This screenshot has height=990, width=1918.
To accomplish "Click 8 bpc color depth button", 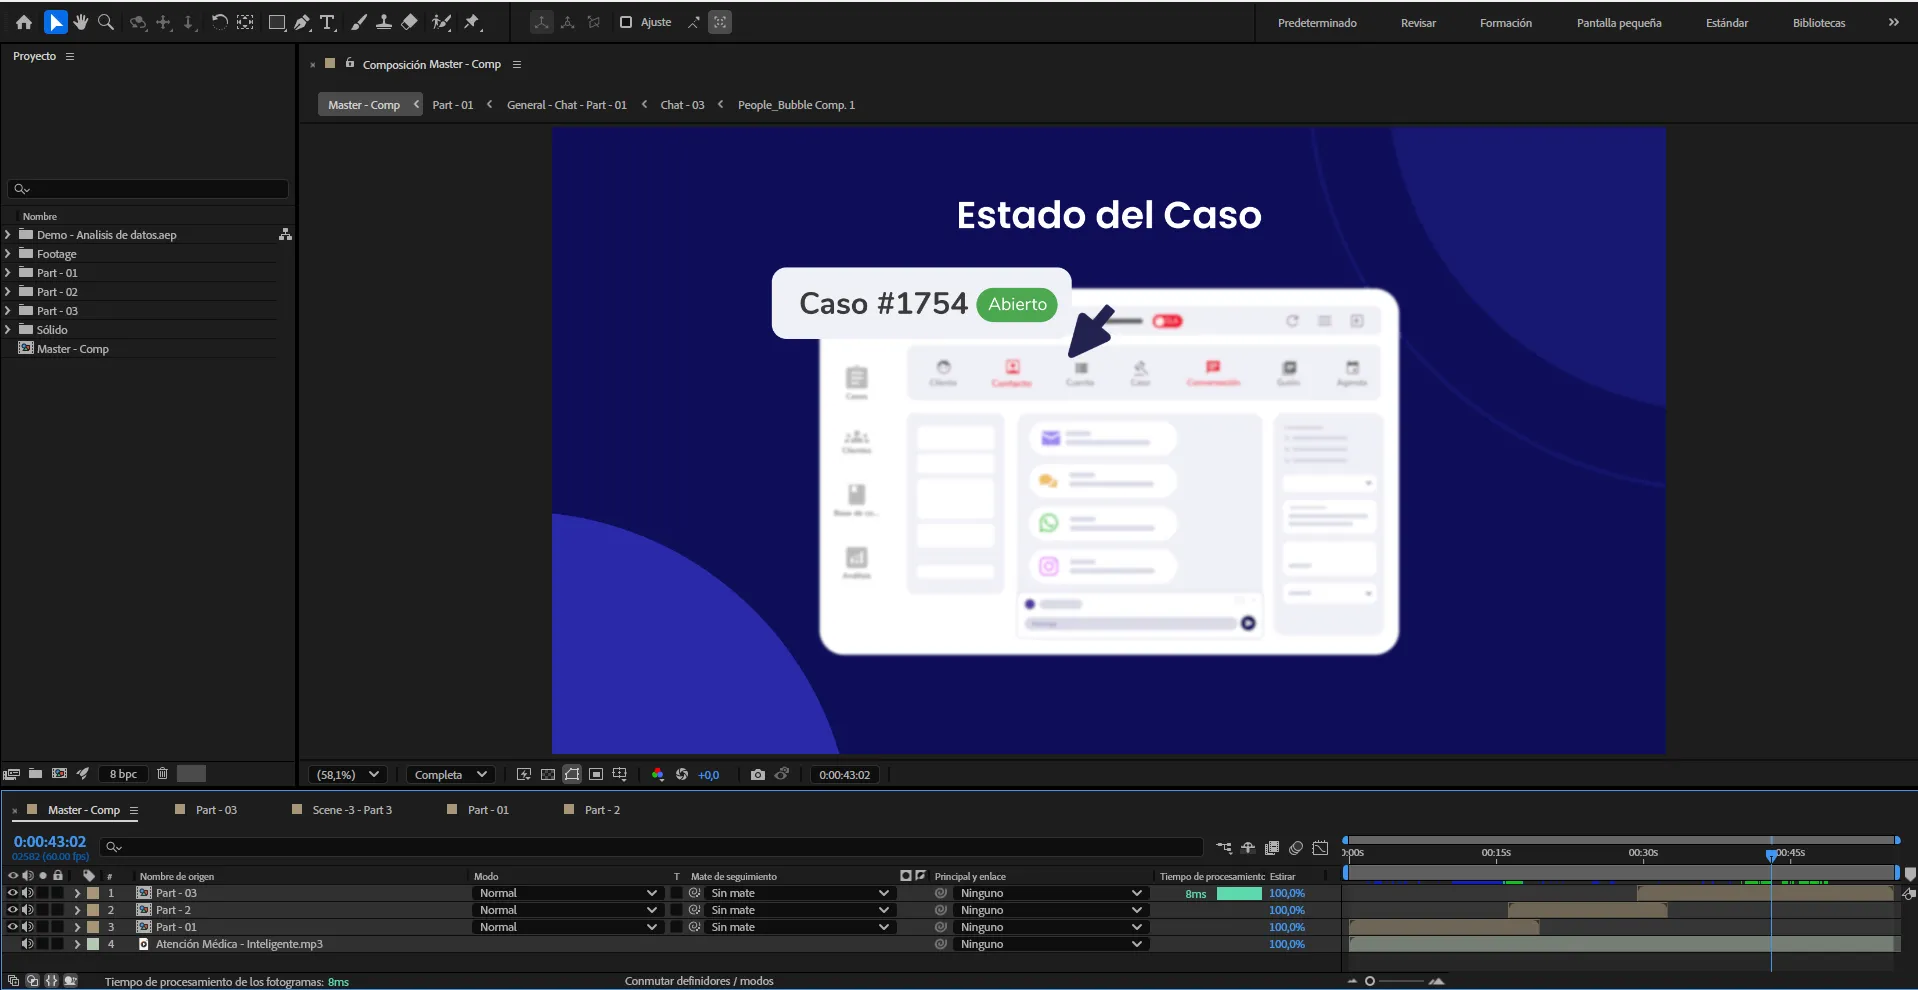I will 123,774.
